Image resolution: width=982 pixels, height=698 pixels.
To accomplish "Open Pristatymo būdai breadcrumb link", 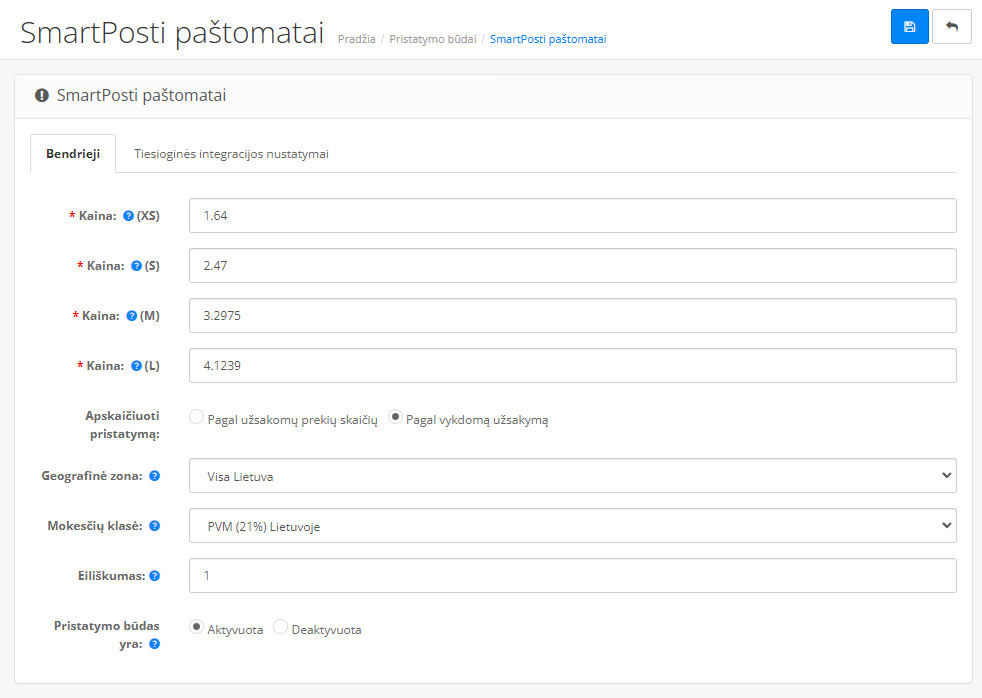I will (432, 39).
